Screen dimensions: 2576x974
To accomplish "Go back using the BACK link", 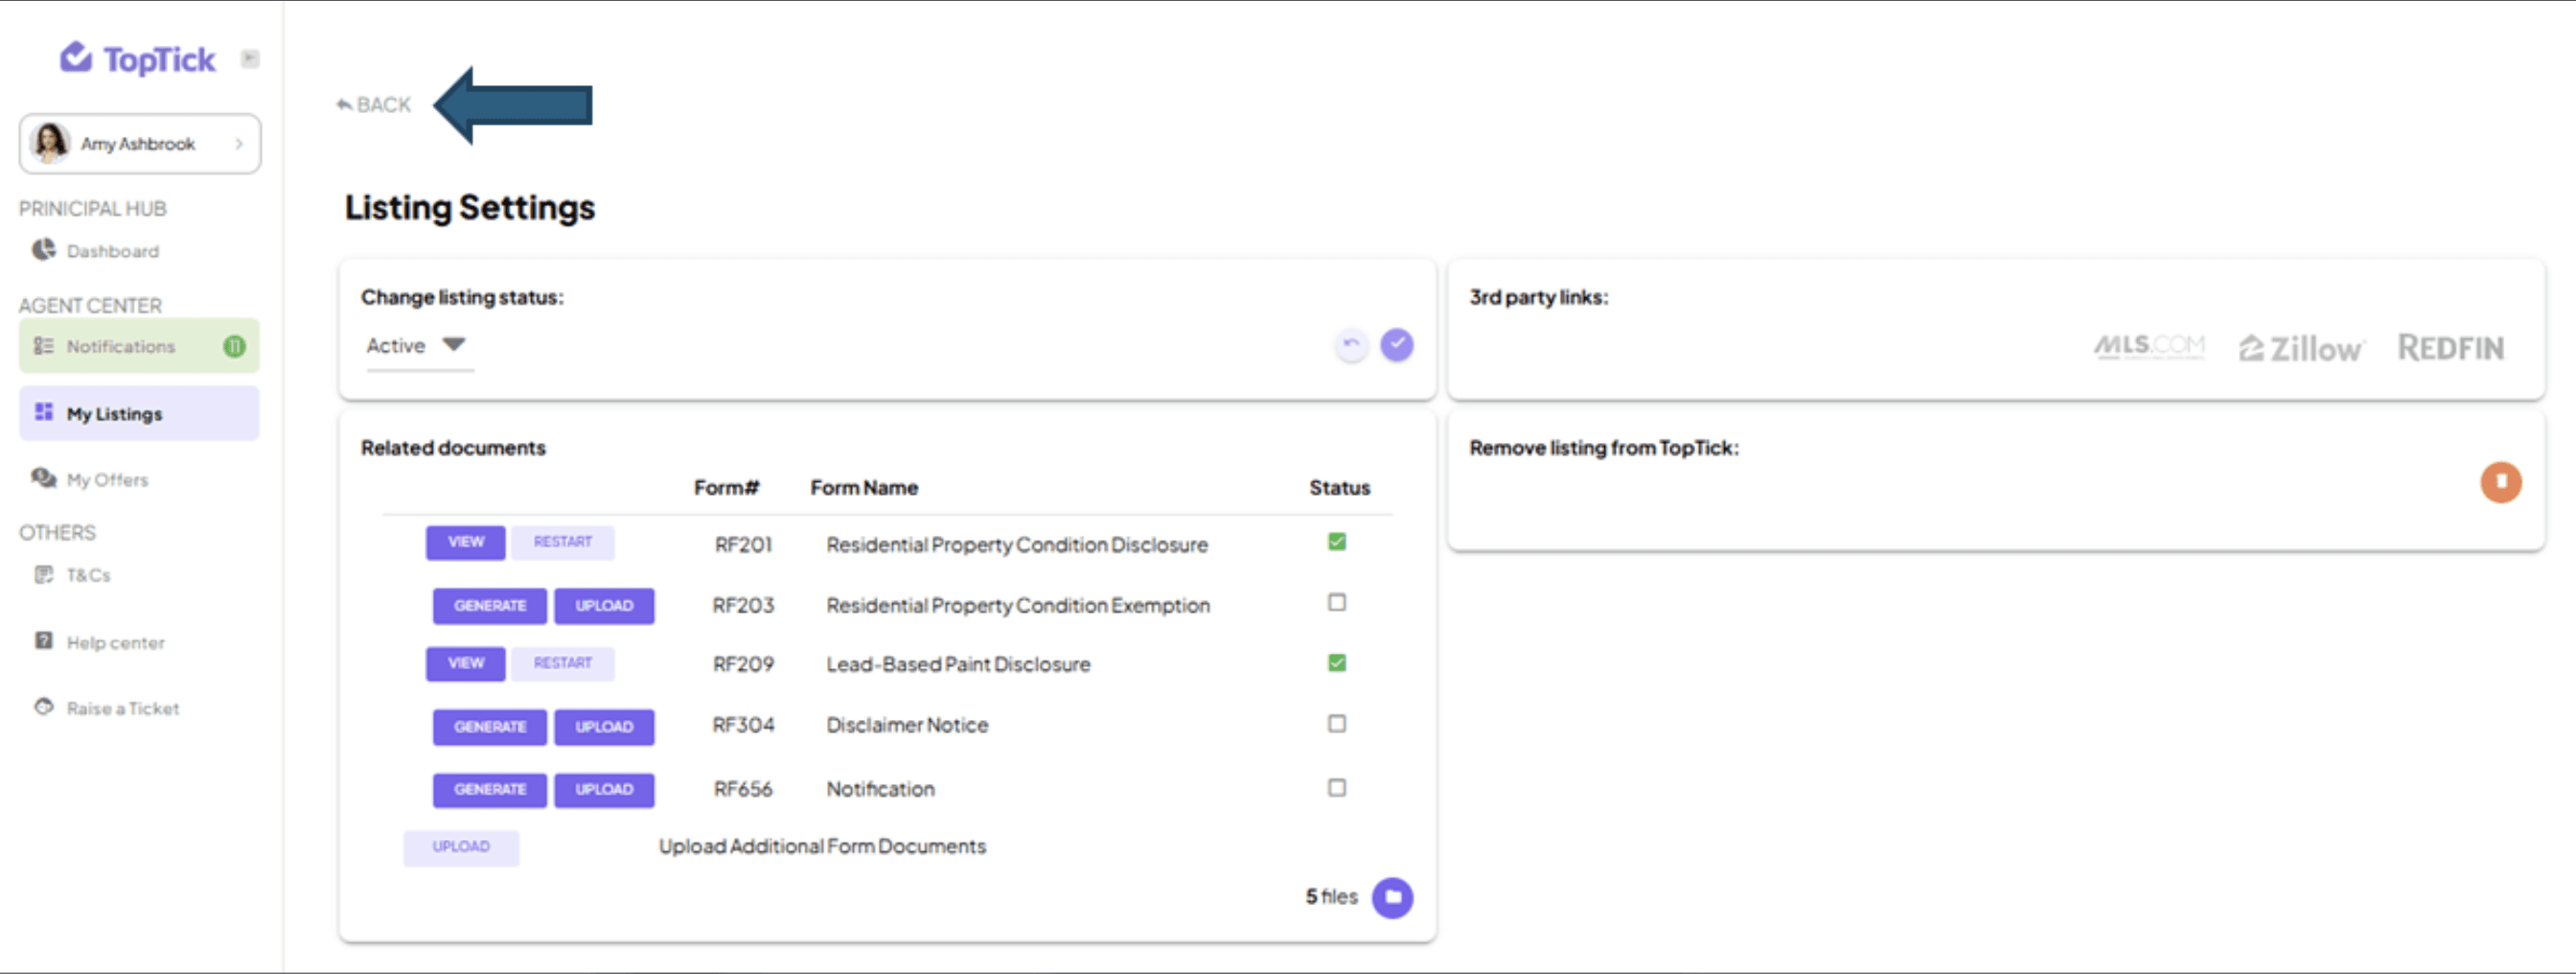I will coord(374,105).
